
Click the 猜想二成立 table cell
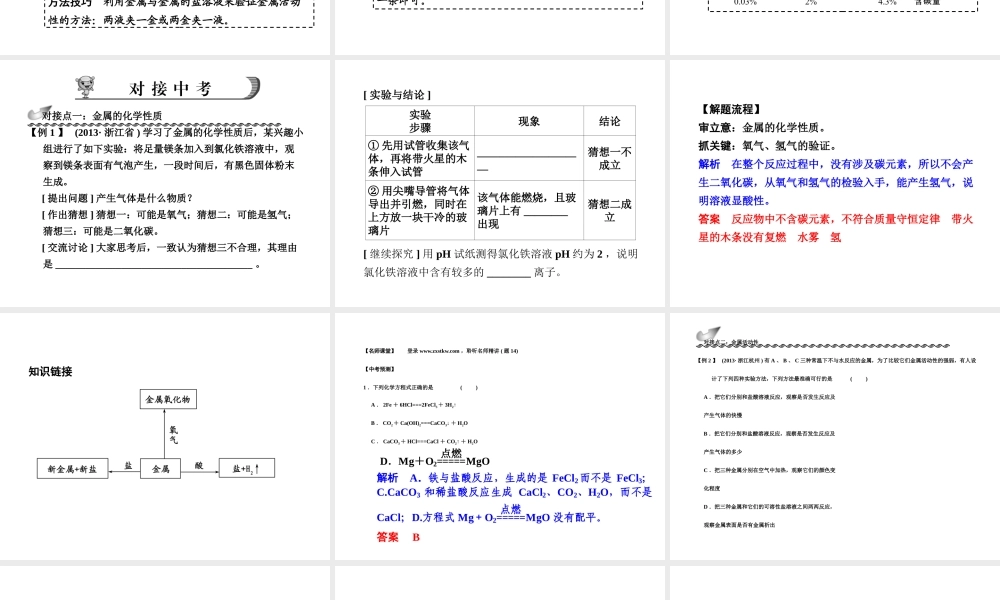609,210
